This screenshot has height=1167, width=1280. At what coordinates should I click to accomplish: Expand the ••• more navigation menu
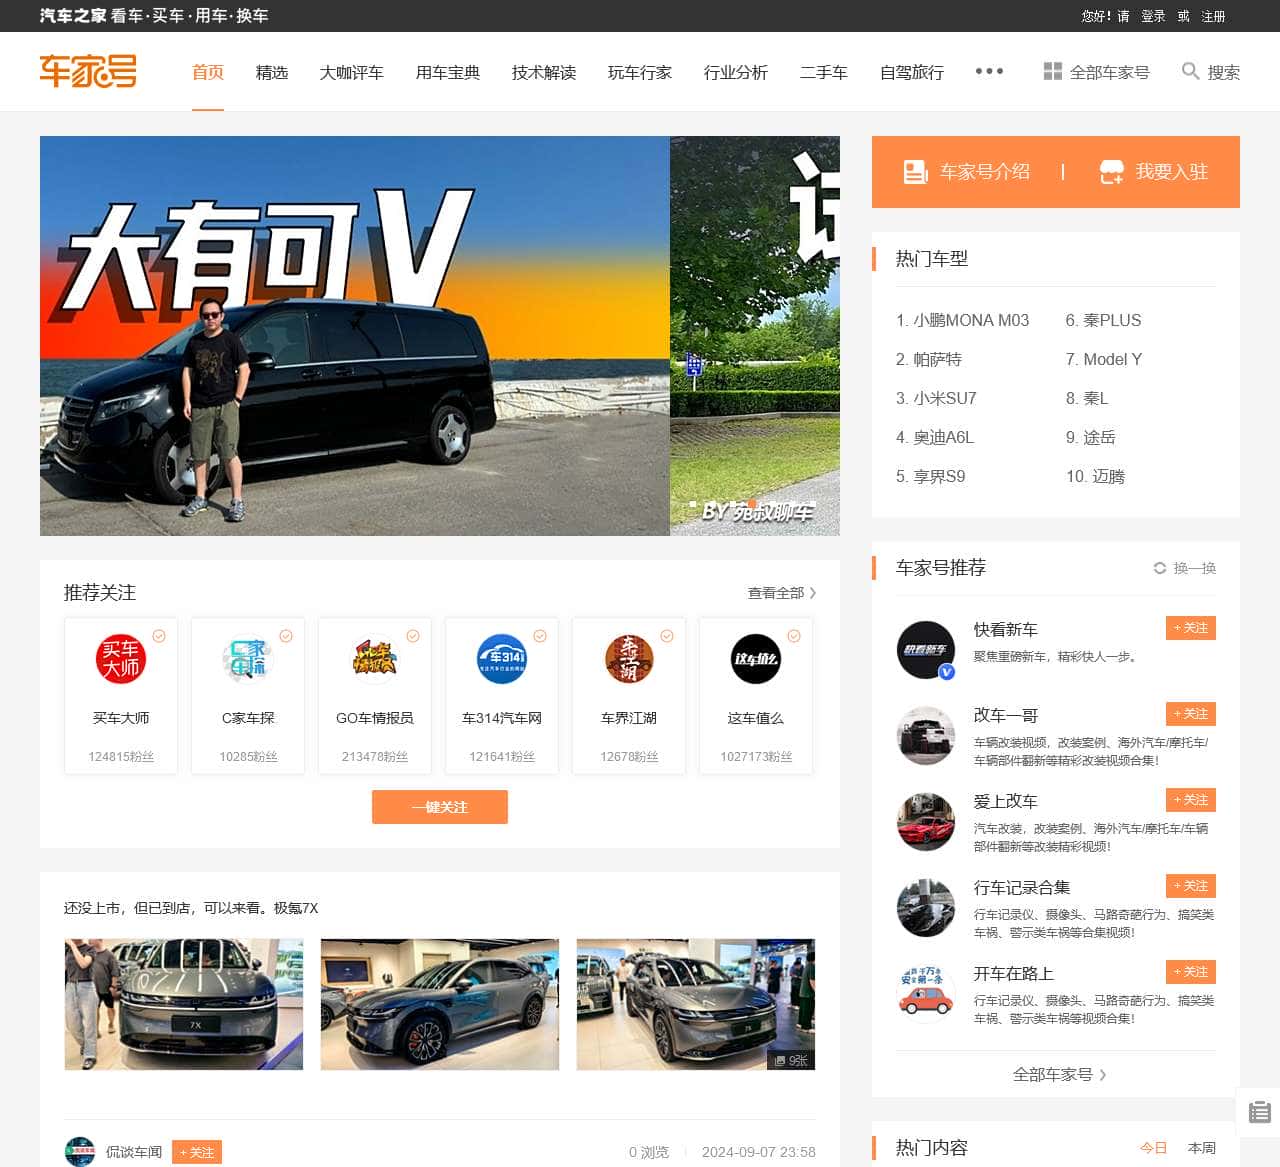pyautogui.click(x=989, y=71)
